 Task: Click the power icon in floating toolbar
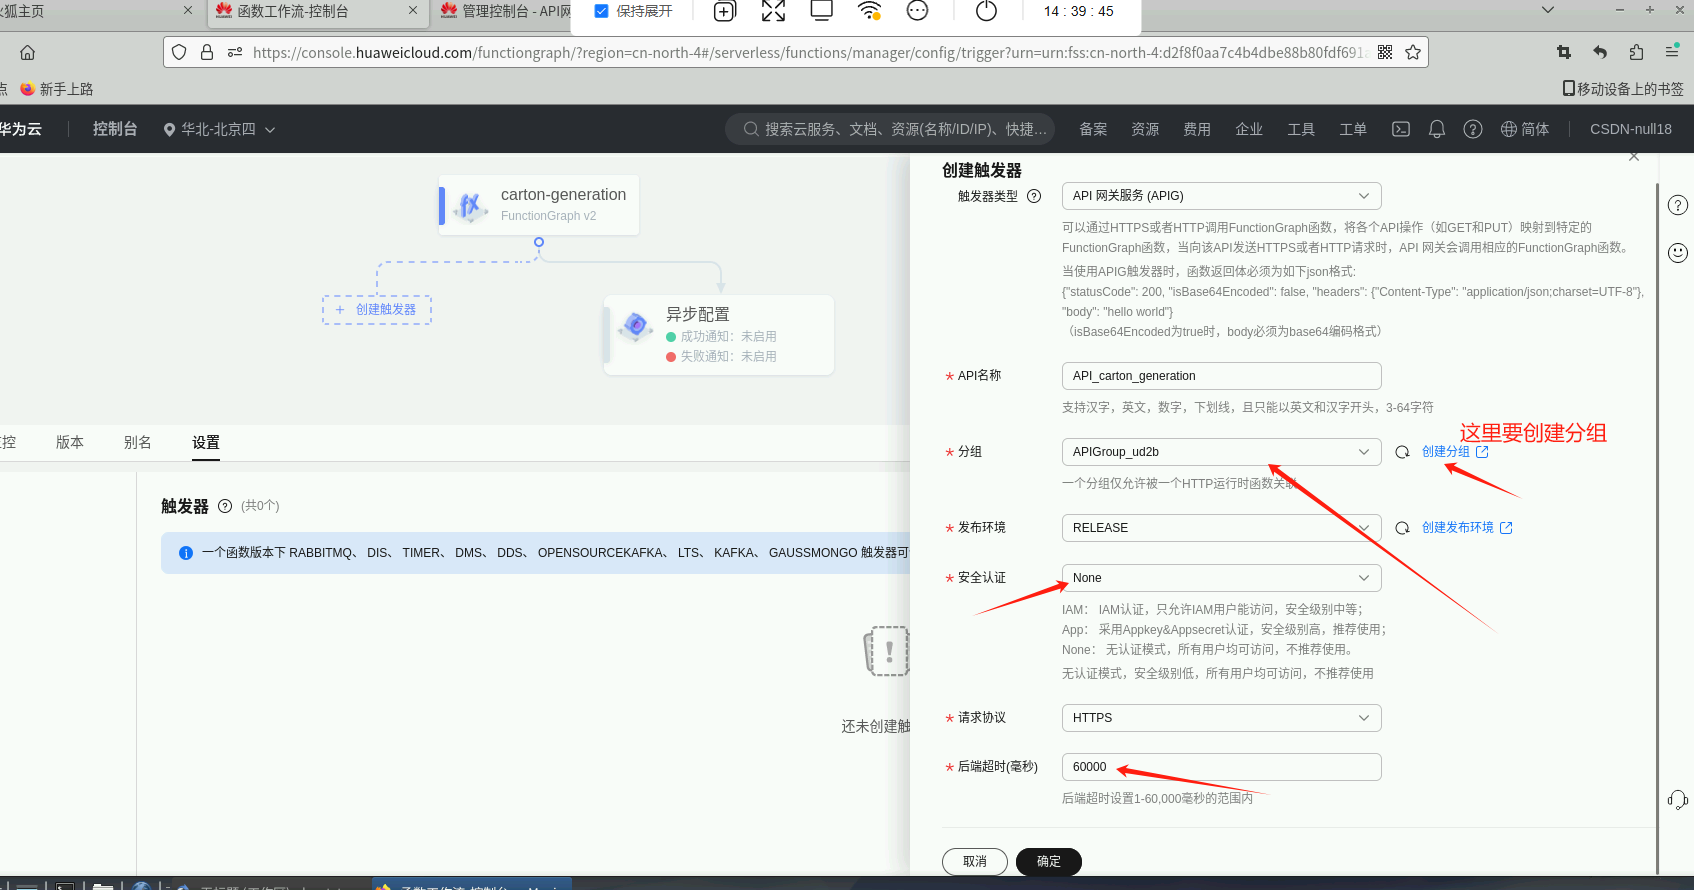tap(986, 11)
